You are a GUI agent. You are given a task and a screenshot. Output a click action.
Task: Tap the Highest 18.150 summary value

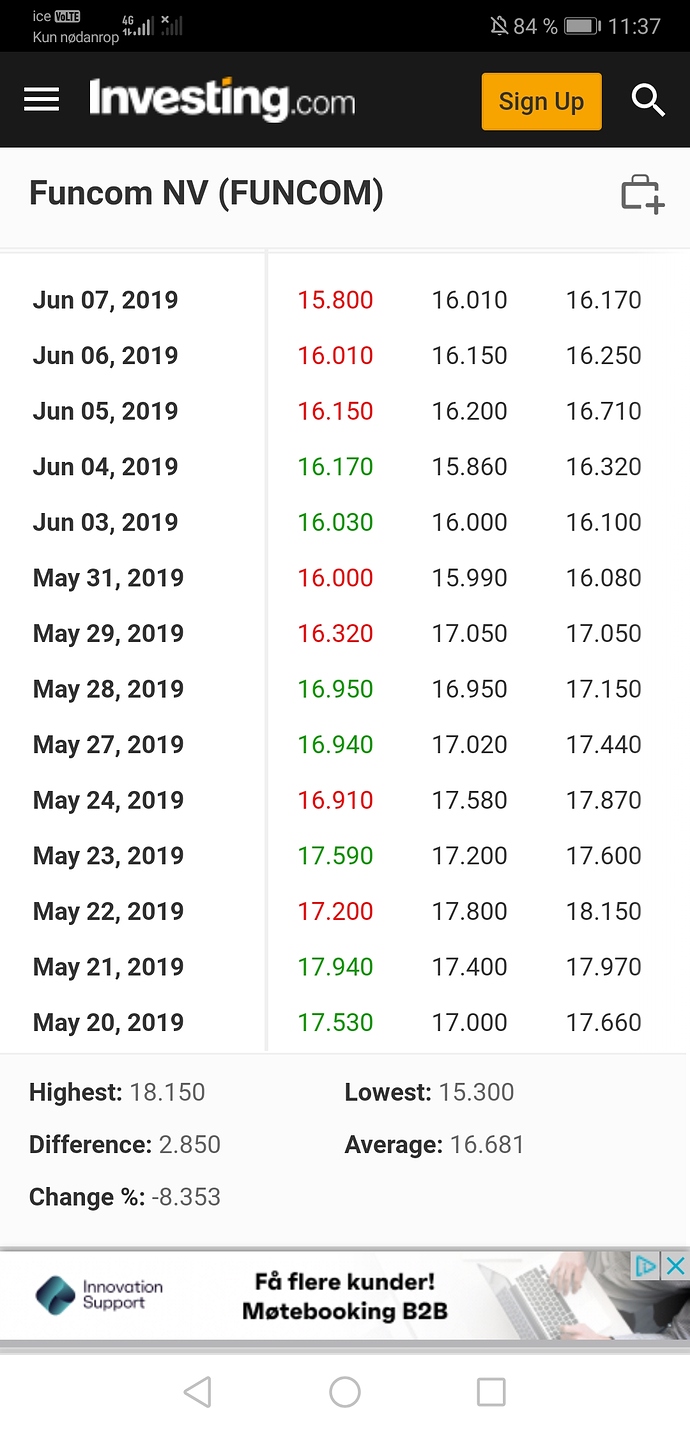[x=167, y=1092]
